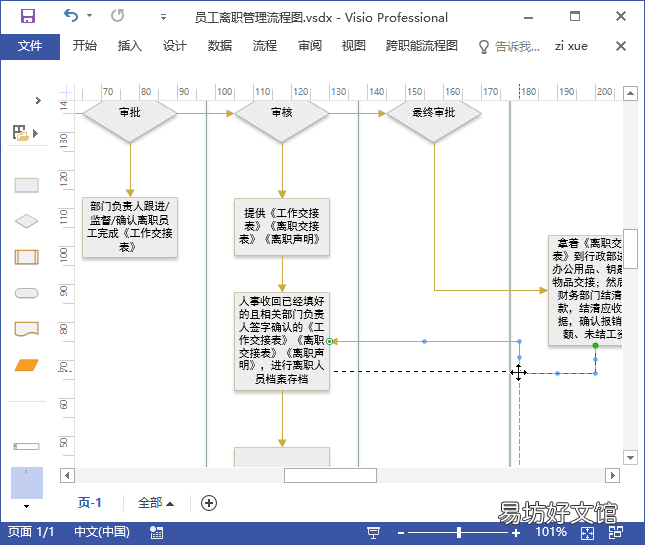Open the 跨职能流程图 ribbon tab
This screenshot has width=645, height=545.
[x=422, y=46]
